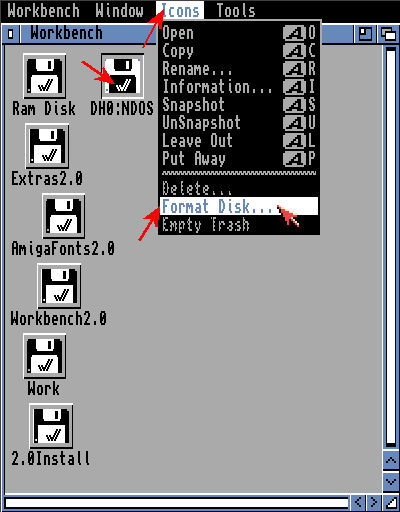Select the Ram Disk icon

(x=45, y=77)
